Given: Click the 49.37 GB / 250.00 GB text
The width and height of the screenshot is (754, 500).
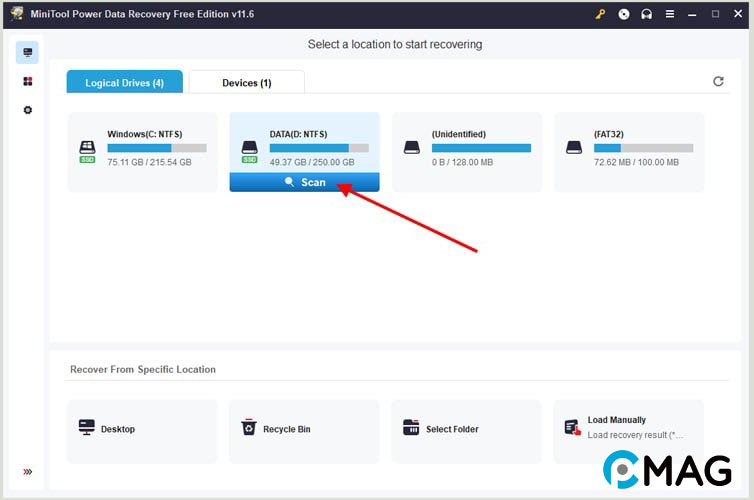Looking at the screenshot, I should coord(312,162).
